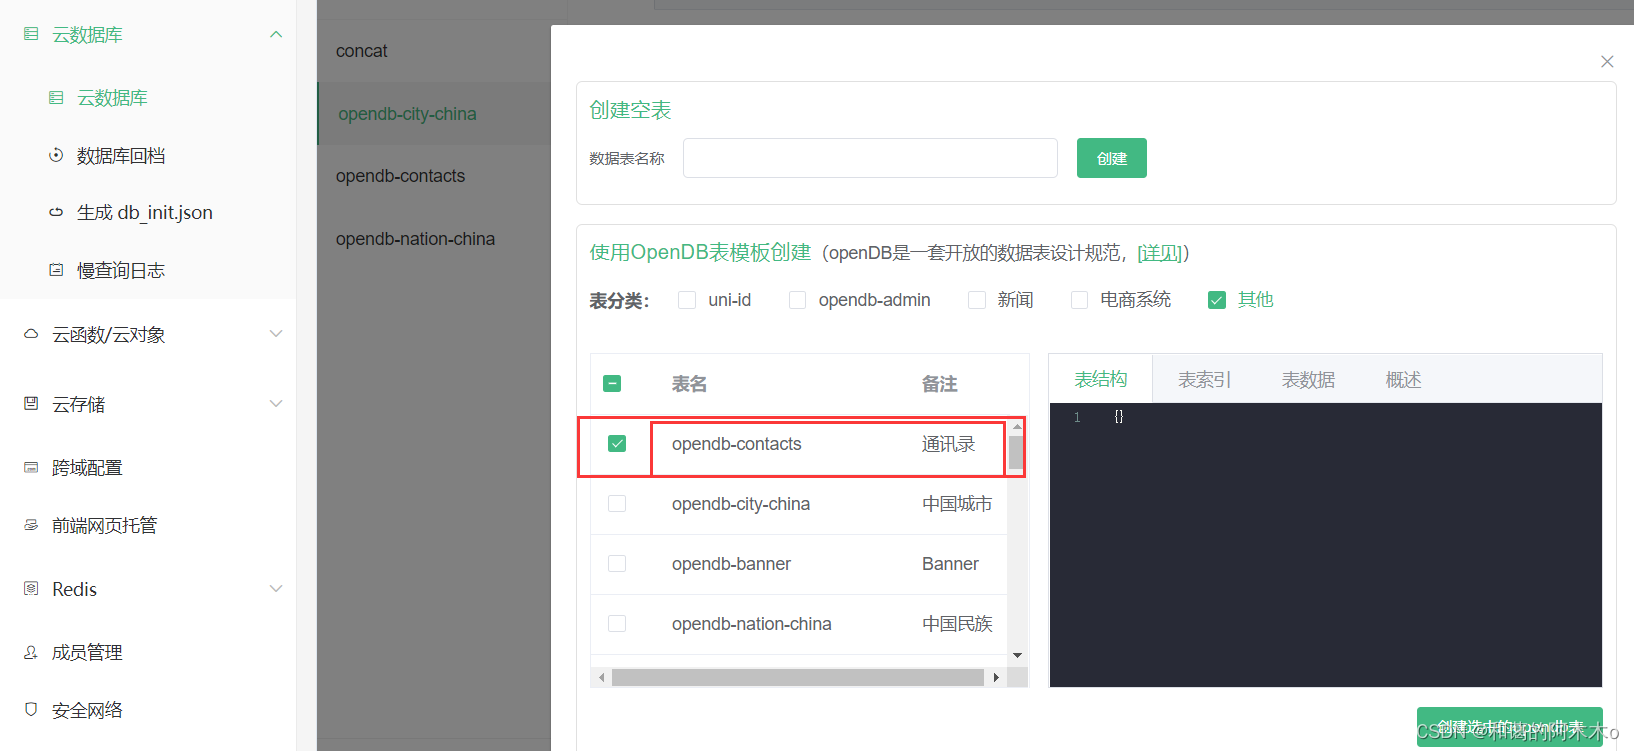Click the opendb-contacts template table name

pyautogui.click(x=737, y=444)
